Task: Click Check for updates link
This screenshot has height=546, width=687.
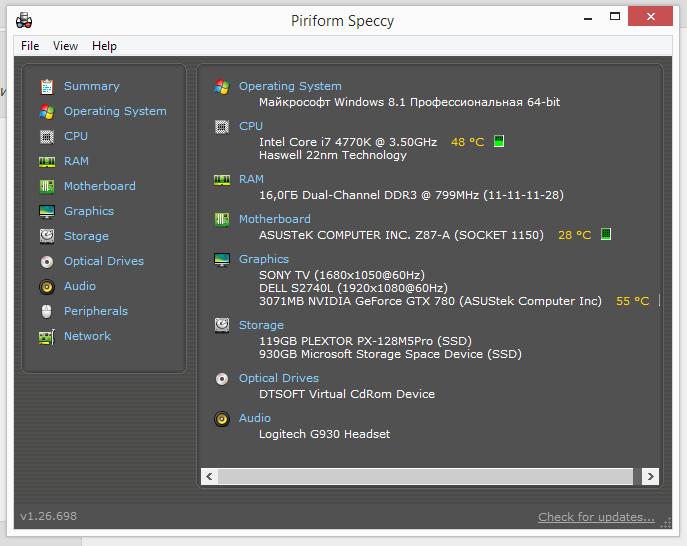Action: point(596,517)
